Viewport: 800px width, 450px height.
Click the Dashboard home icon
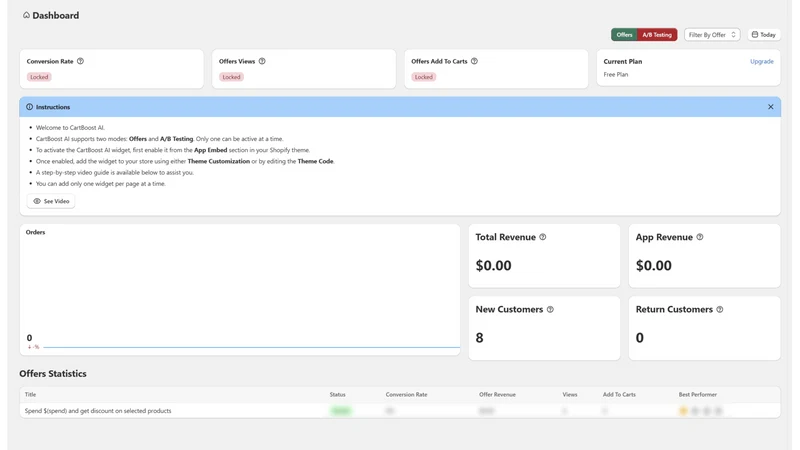(x=26, y=15)
